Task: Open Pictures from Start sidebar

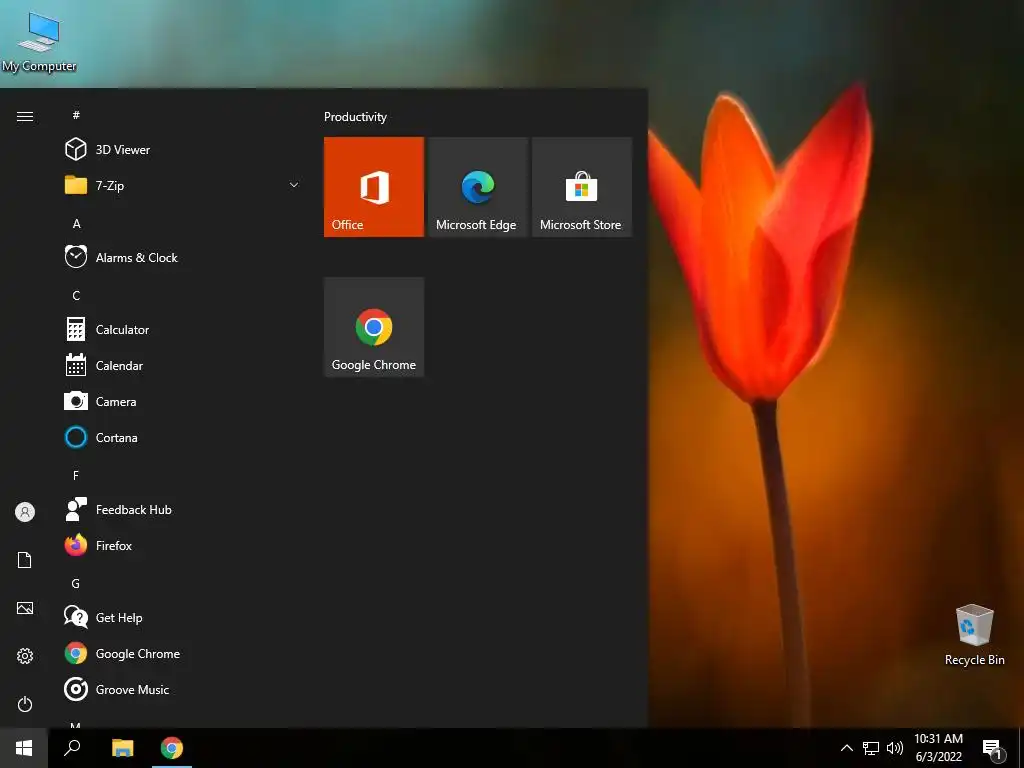Action: click(x=25, y=608)
